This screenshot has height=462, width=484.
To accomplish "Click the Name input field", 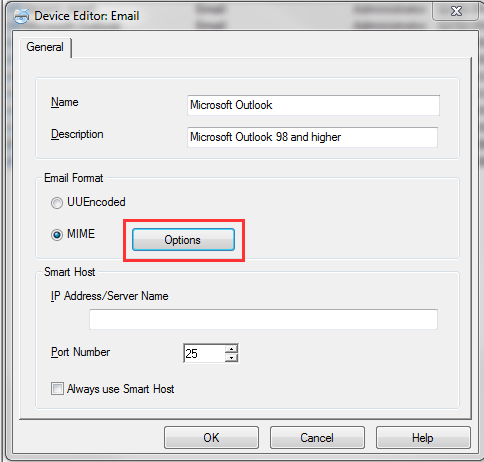I will pyautogui.click(x=313, y=105).
